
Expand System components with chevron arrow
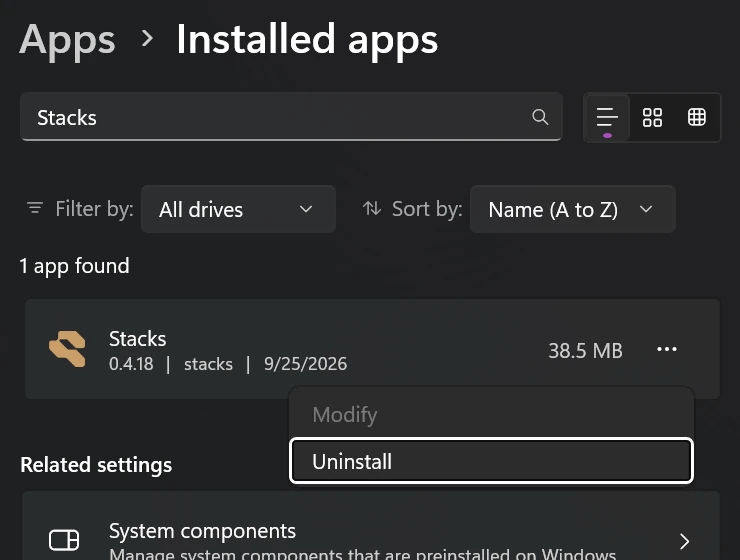coord(684,541)
